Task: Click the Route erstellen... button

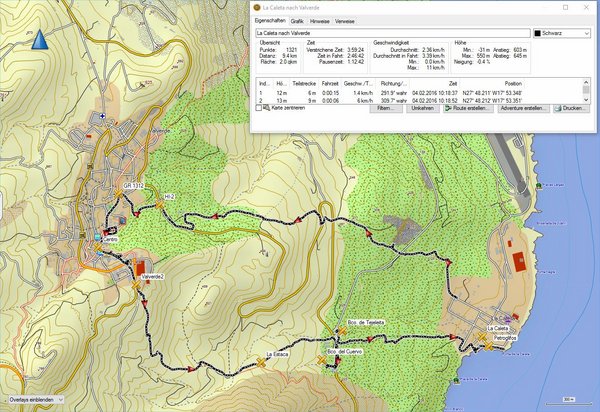Action: click(x=467, y=108)
